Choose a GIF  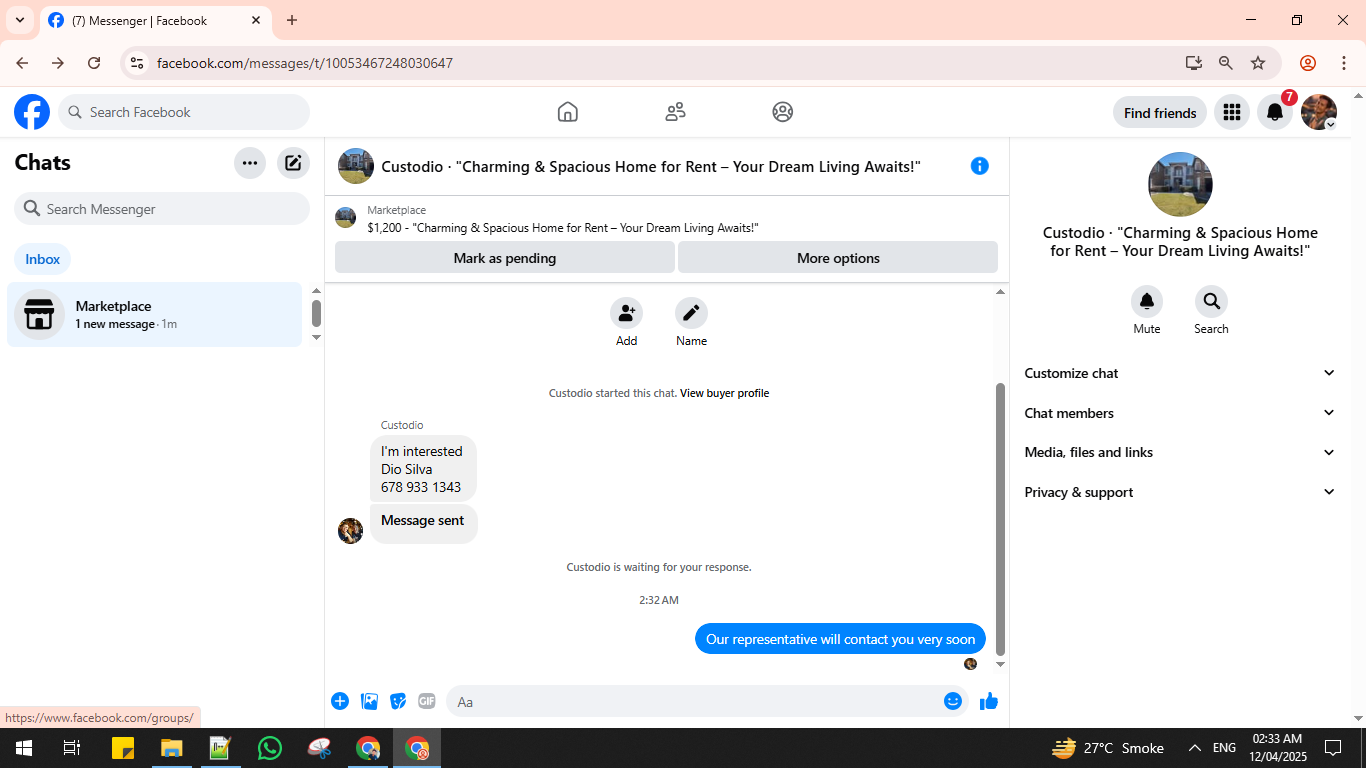click(x=427, y=701)
